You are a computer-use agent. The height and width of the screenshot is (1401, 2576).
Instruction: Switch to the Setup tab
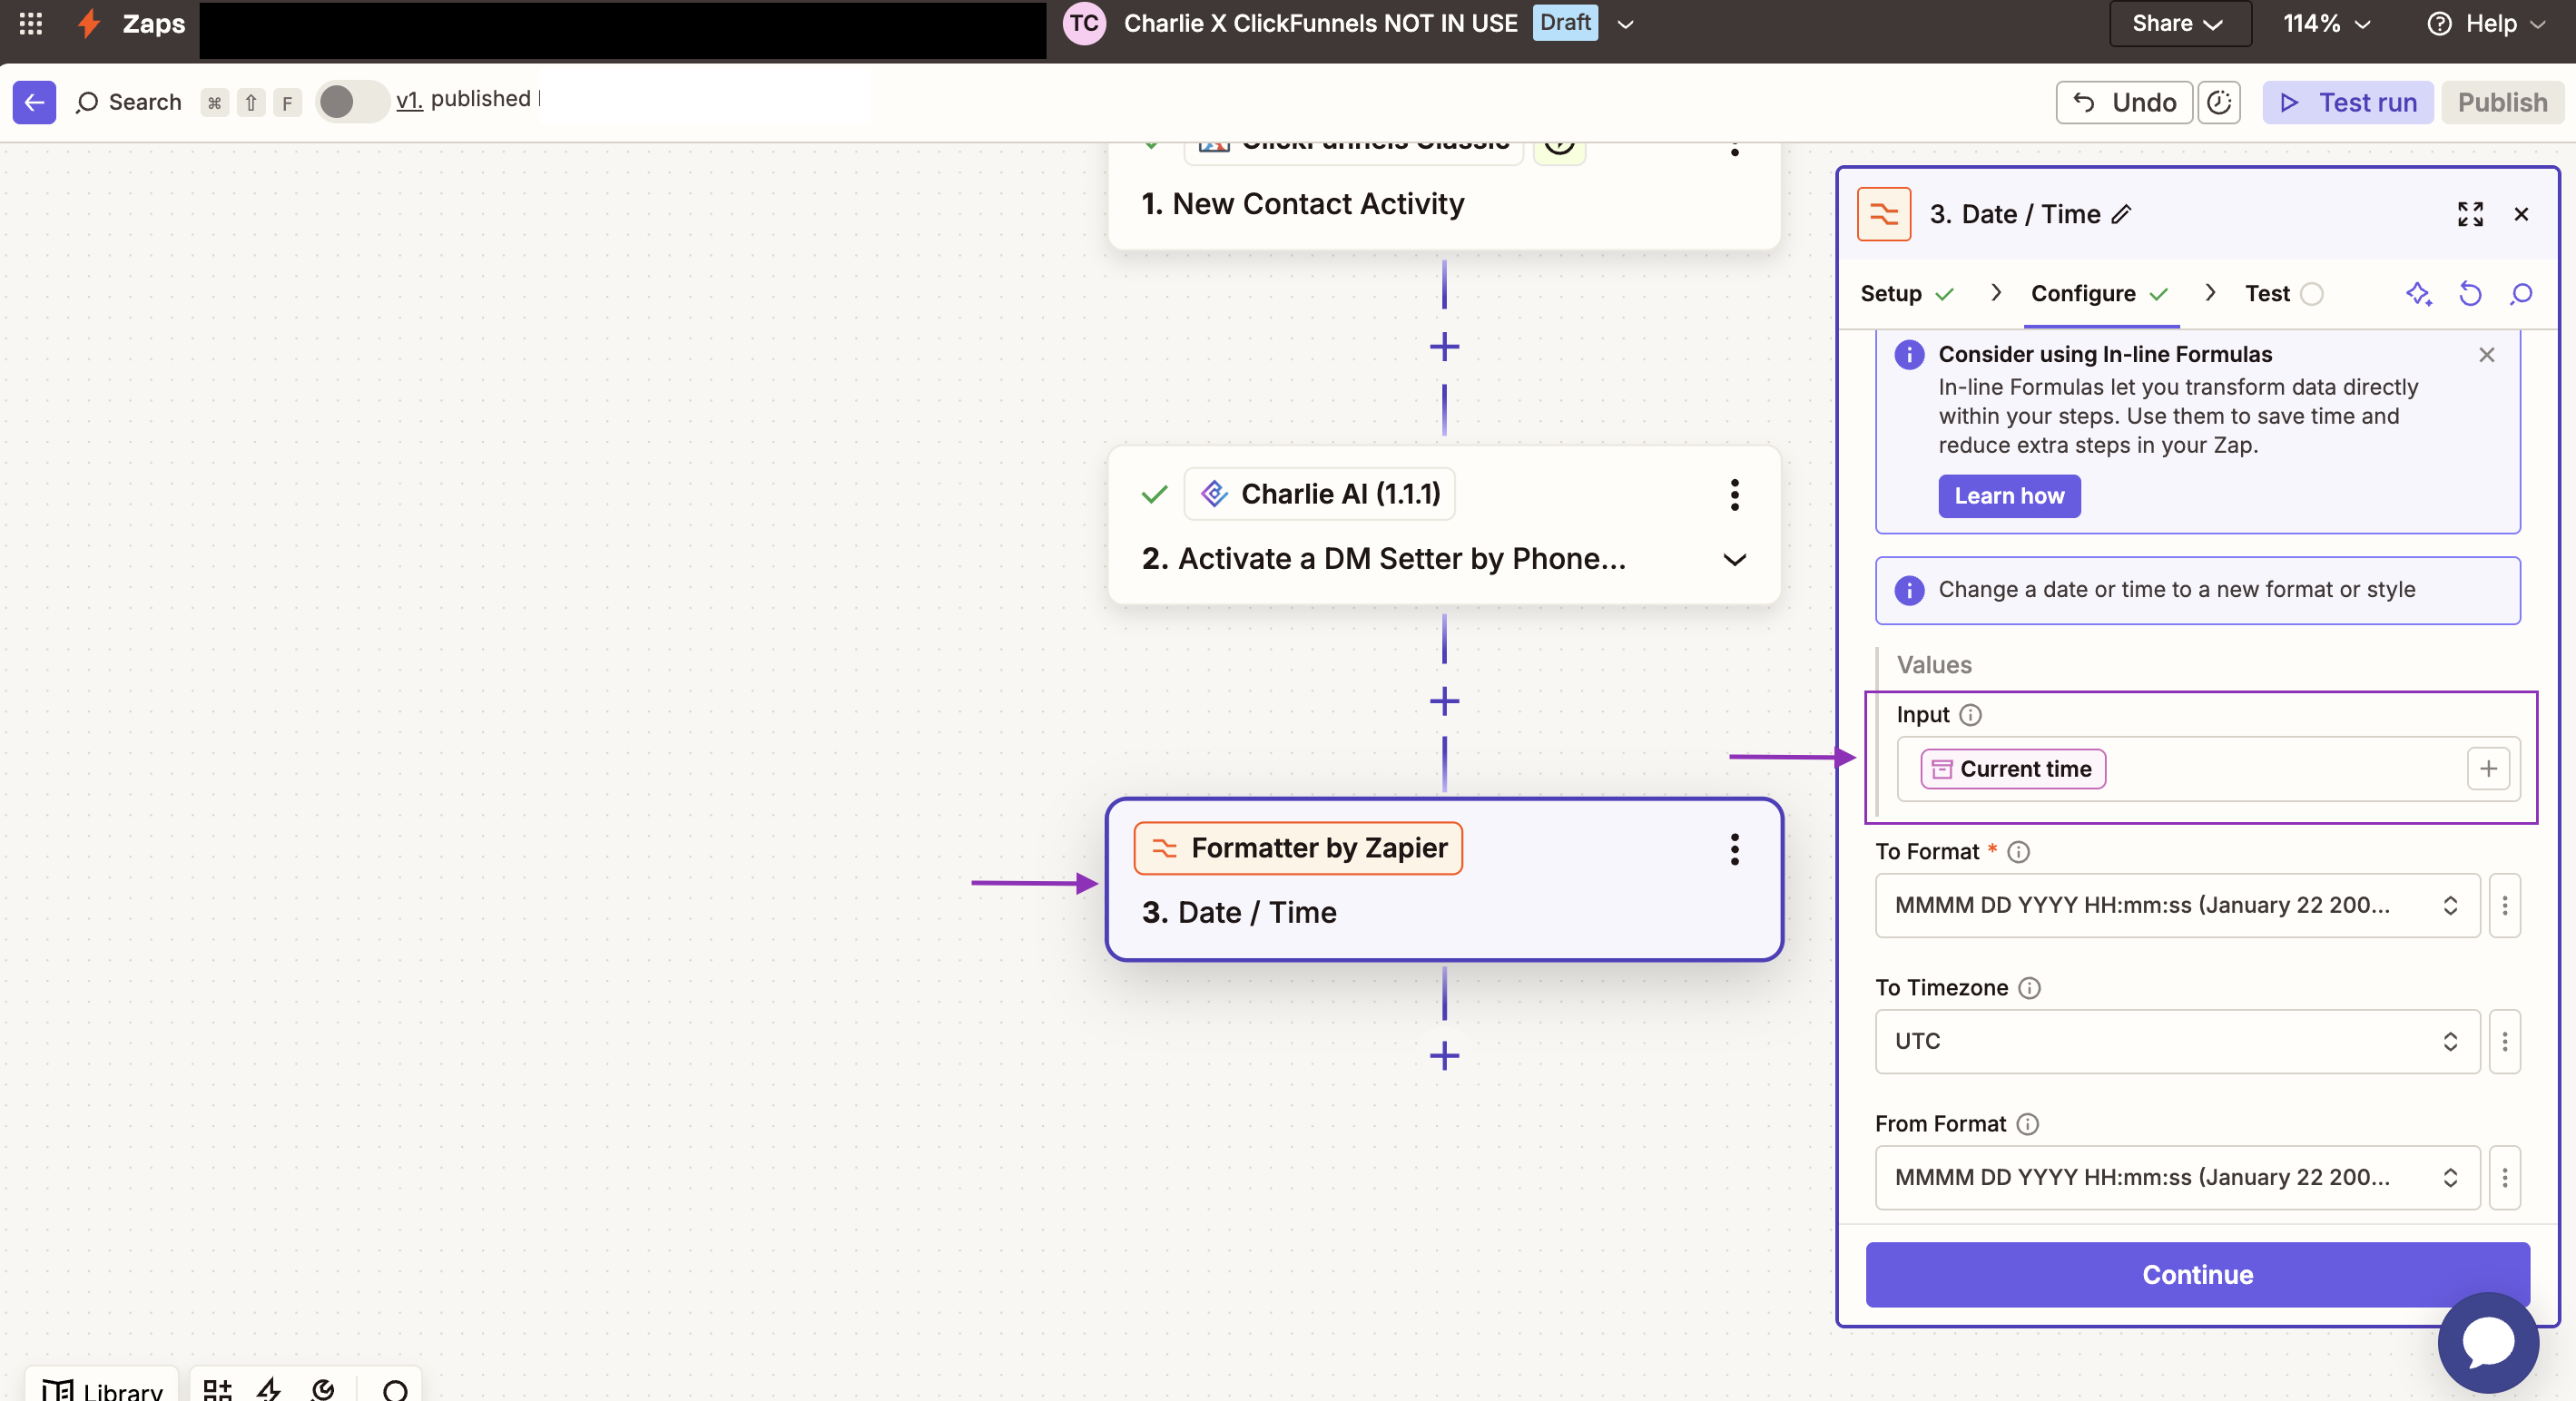click(x=1906, y=294)
